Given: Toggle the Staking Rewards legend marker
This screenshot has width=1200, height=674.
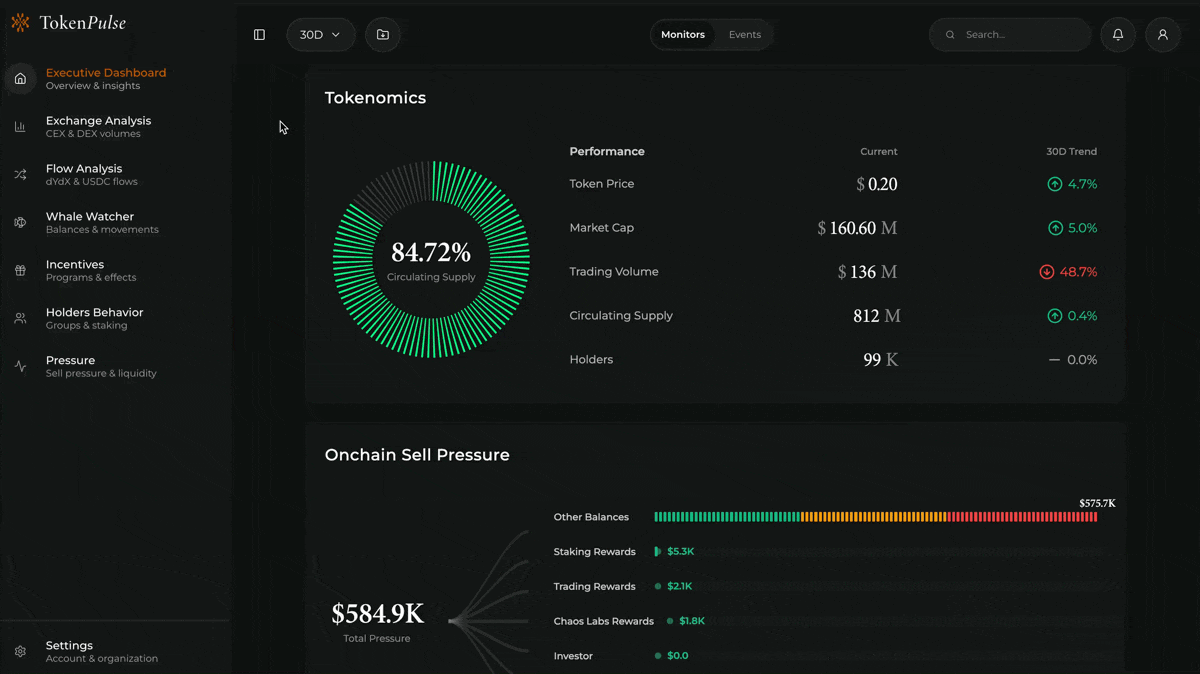Looking at the screenshot, I should click(x=660, y=551).
